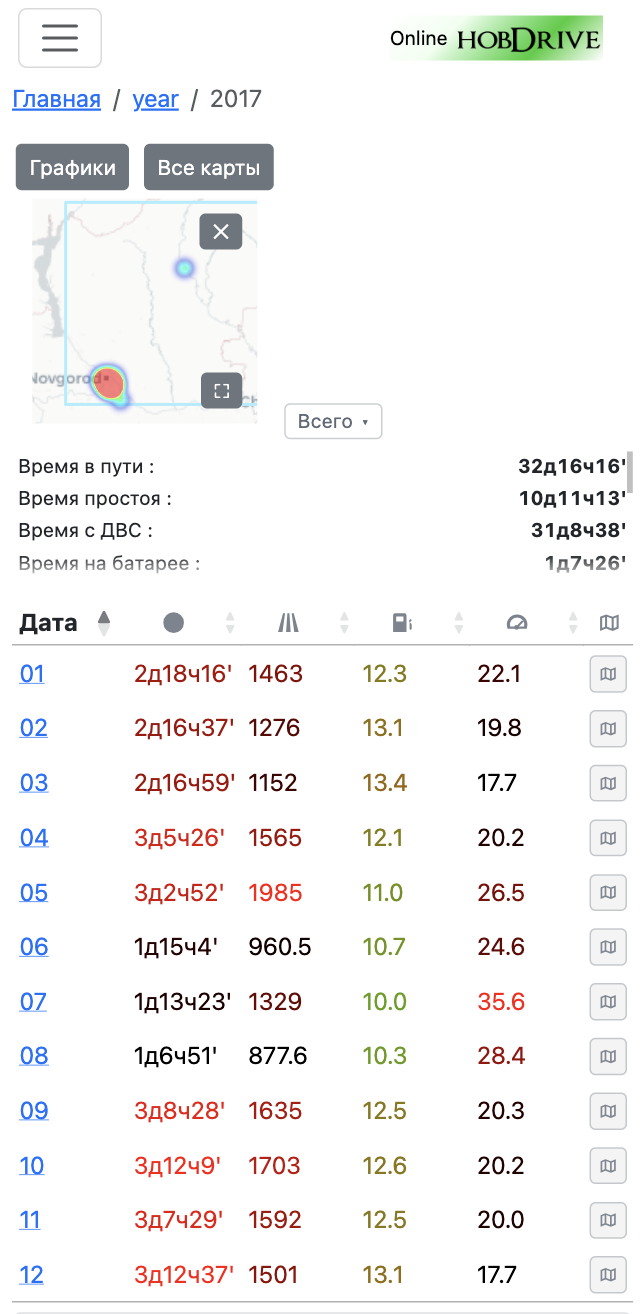Sort table by distance road column
This screenshot has width=642, height=1314.
pos(288,623)
